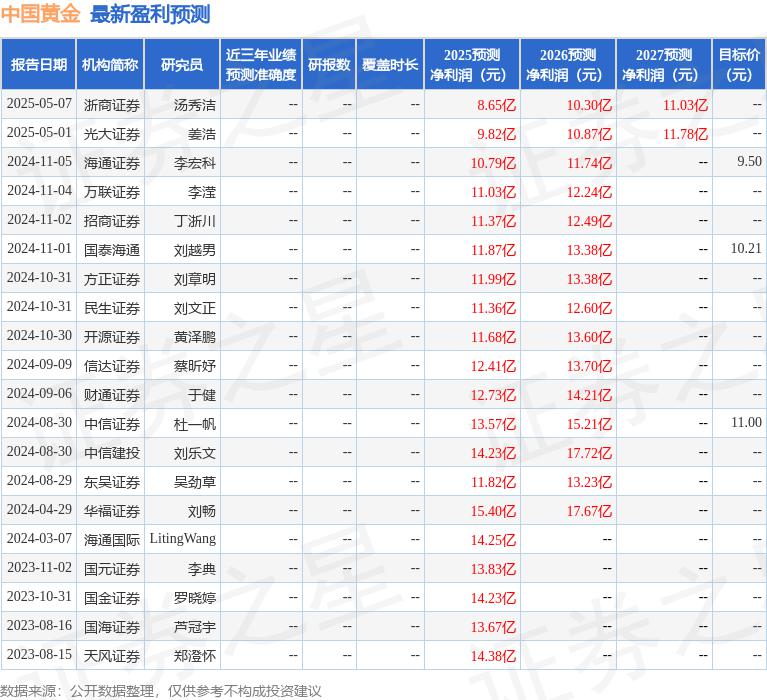Open the 中信建投 row institution name

click(x=111, y=452)
